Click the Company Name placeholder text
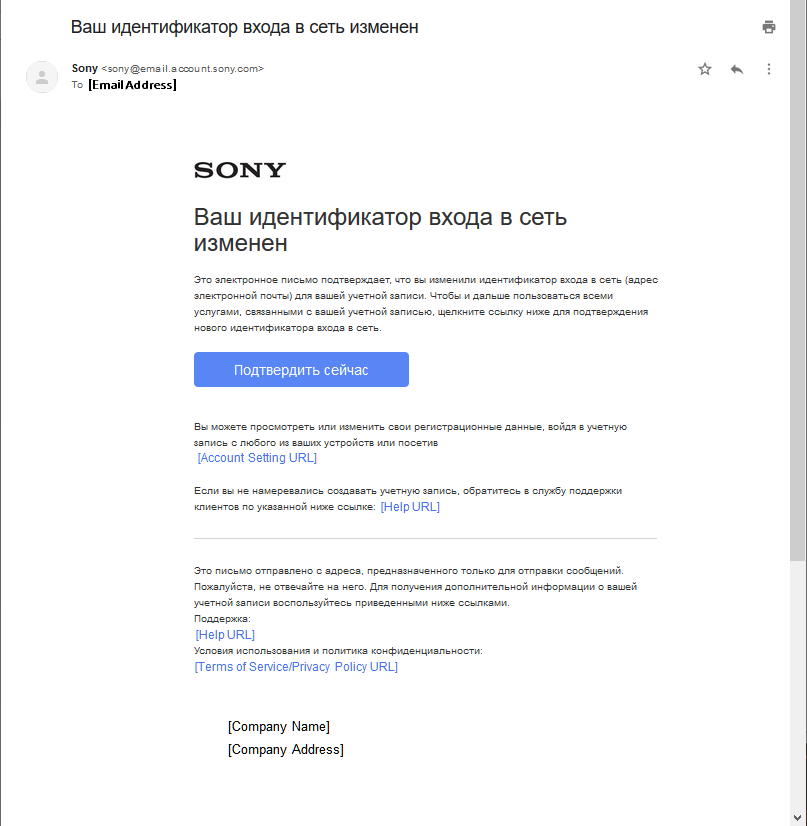The width and height of the screenshot is (807, 826). 279,727
